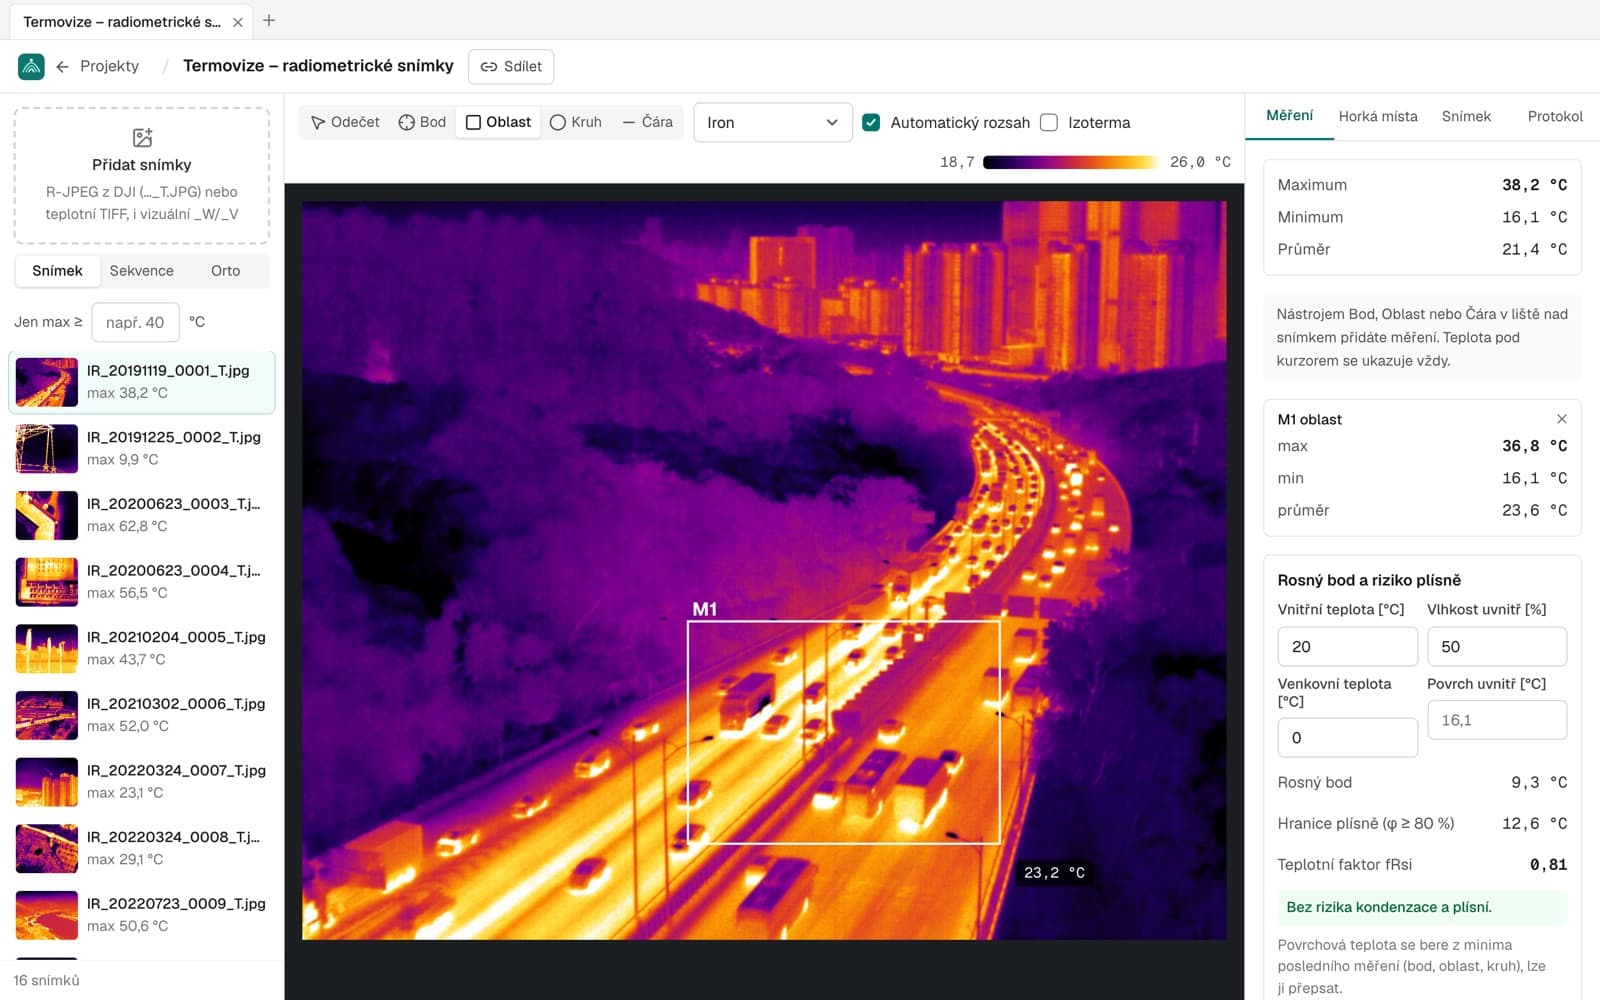Open the Projekty breadcrumb link
Screen dimensions: 1600x1000
(109, 66)
